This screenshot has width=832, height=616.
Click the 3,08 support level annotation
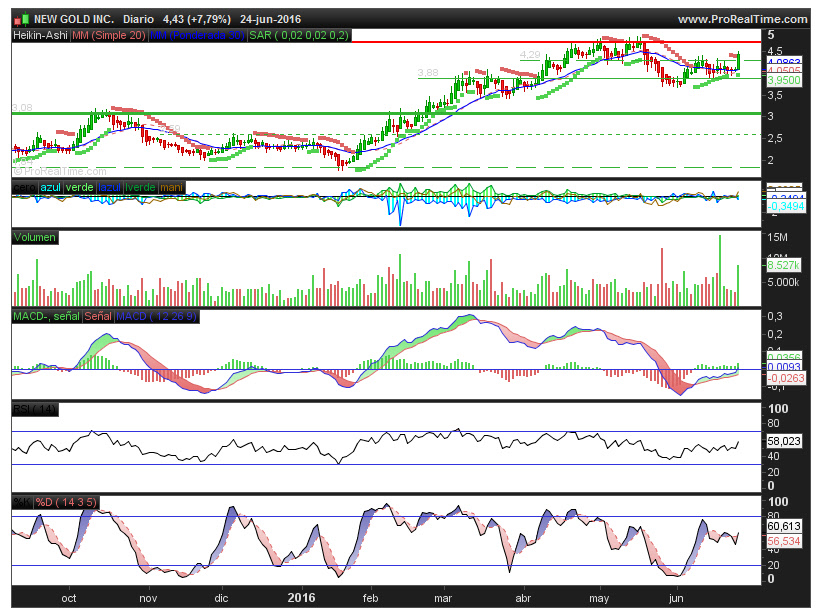(22, 108)
